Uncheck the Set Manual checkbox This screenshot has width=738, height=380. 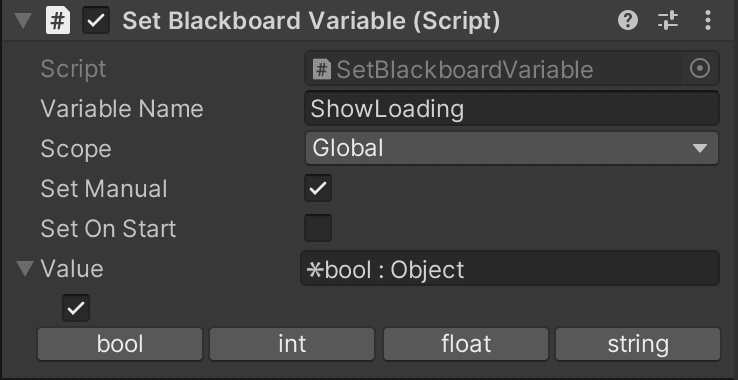click(318, 188)
